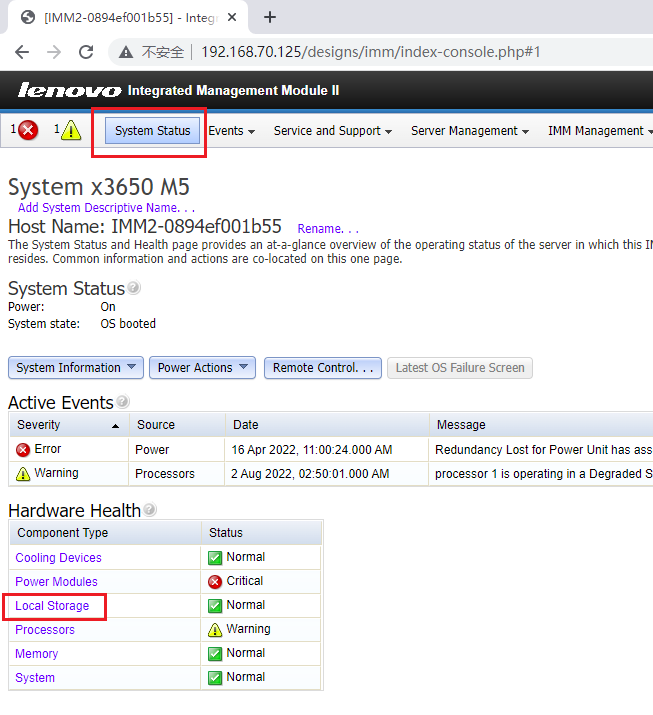
Task: Click the Remote Control button
Action: 322,368
